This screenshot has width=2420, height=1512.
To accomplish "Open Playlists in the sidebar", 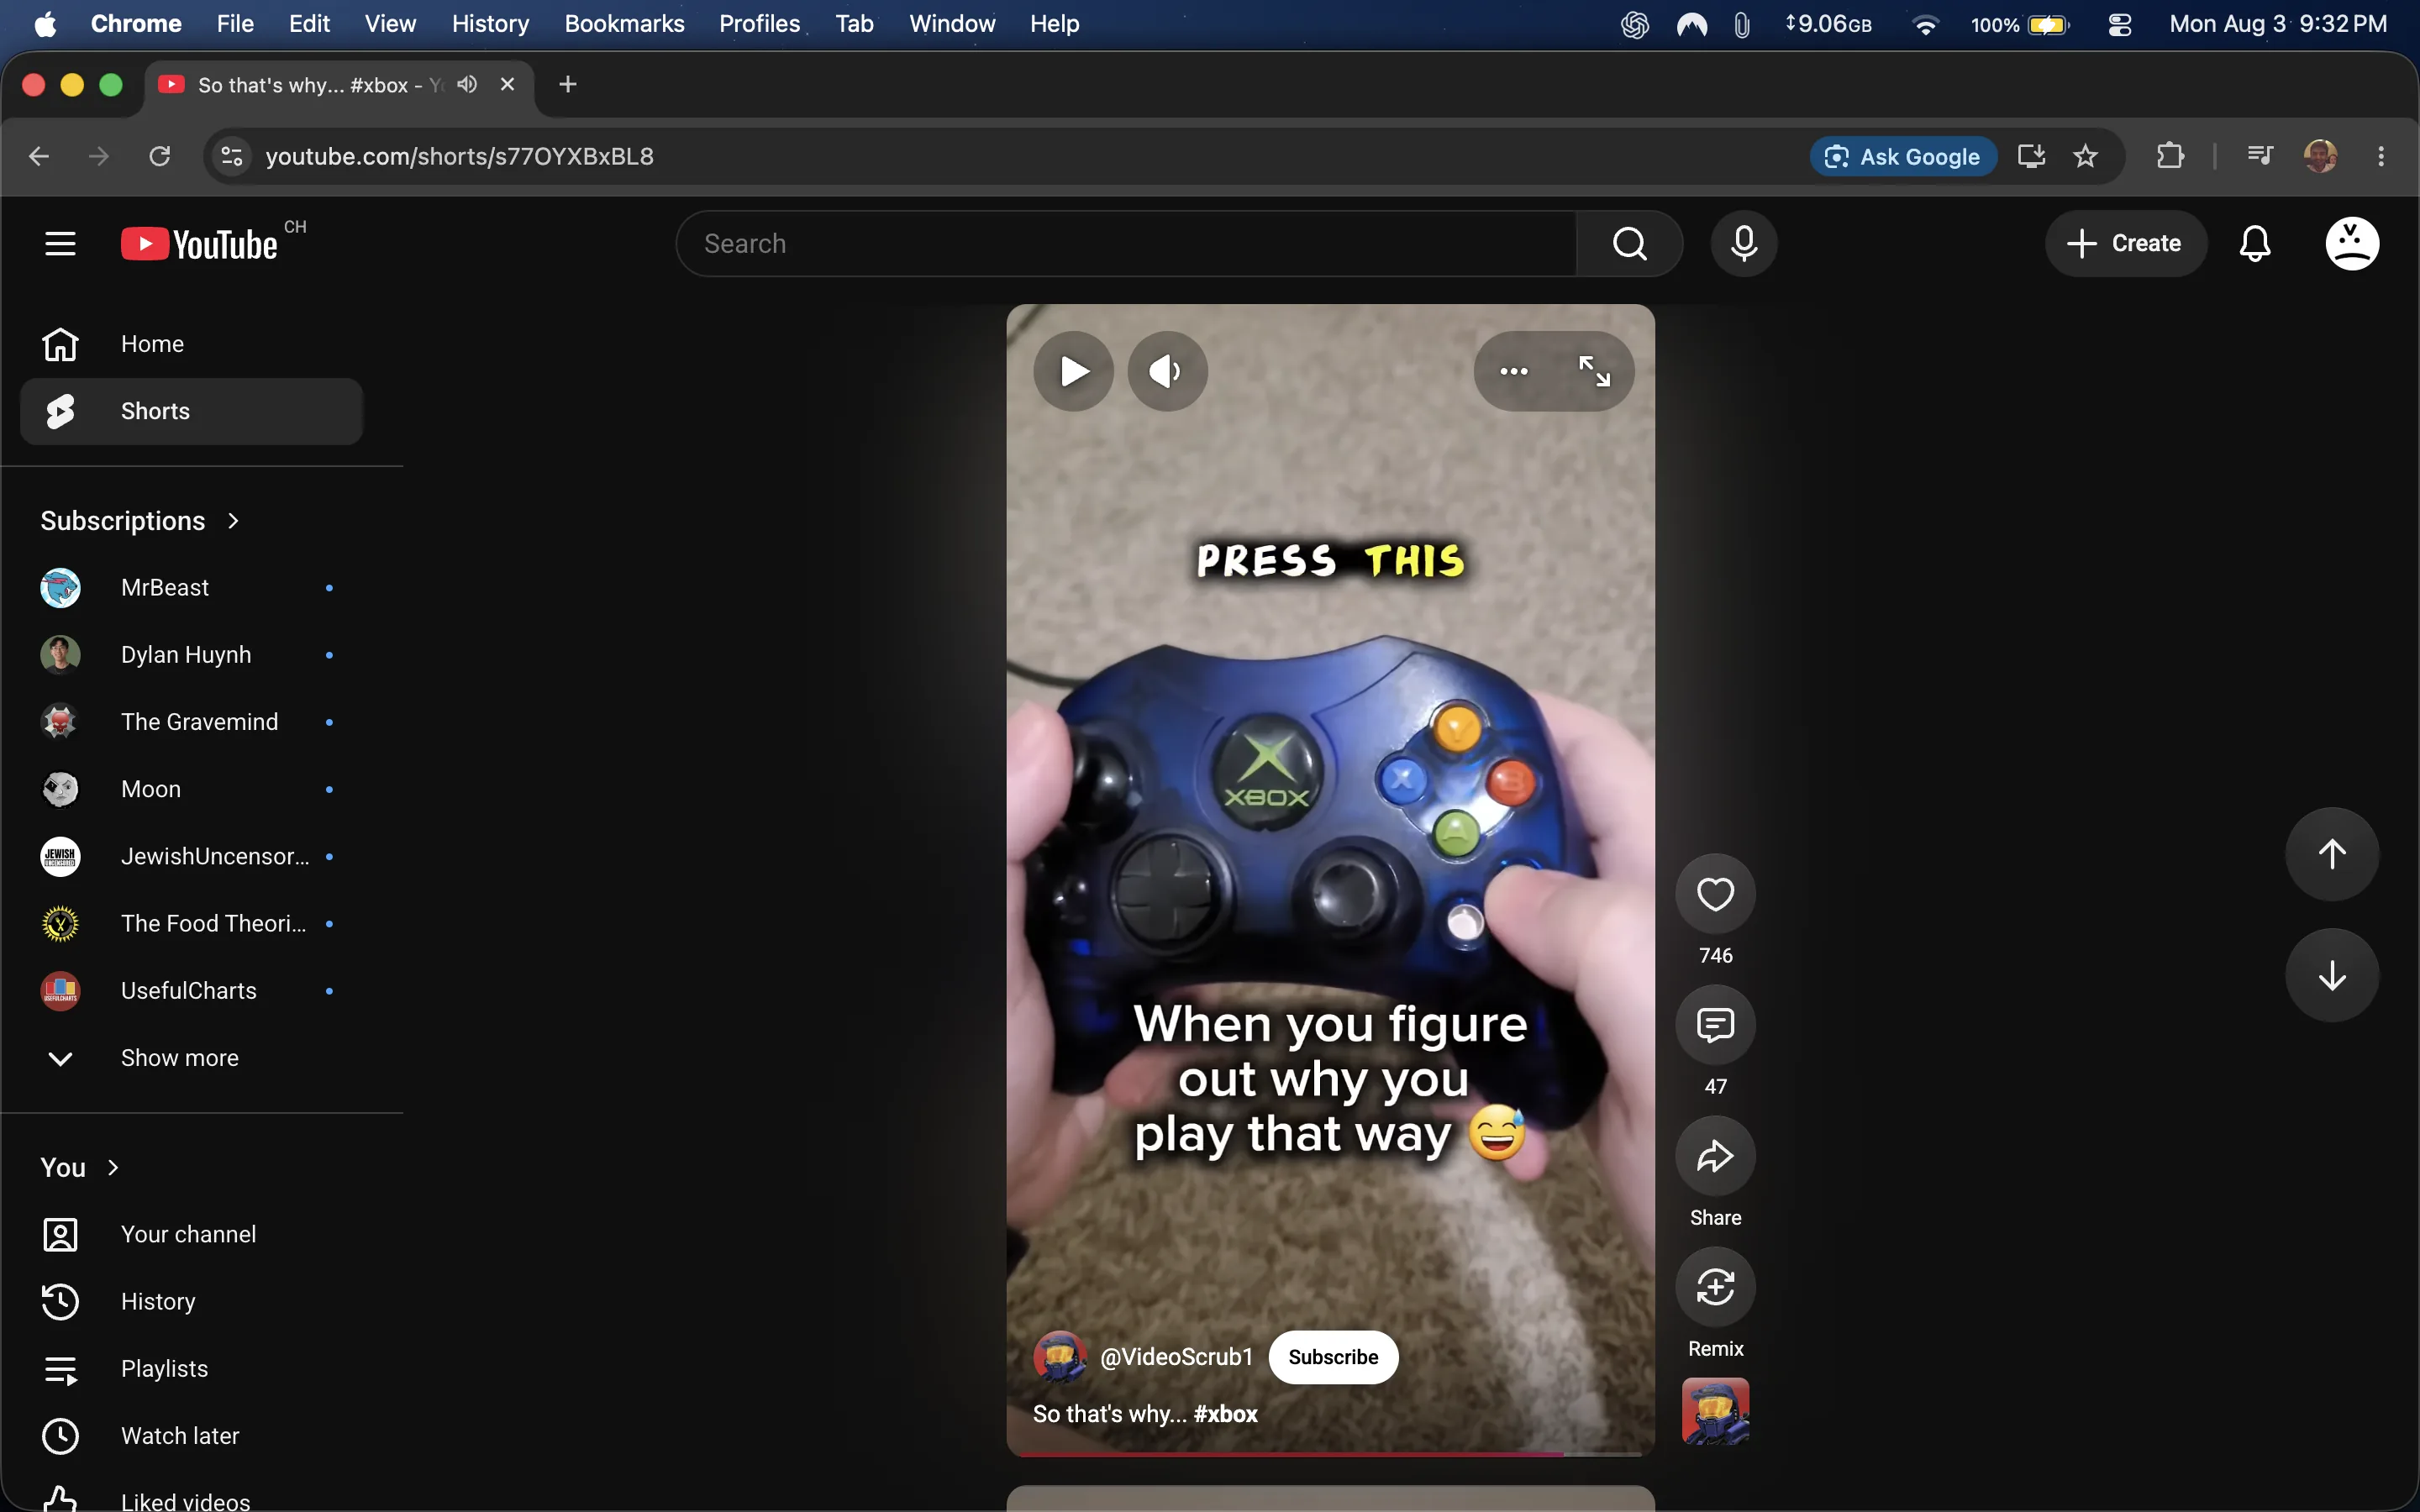I will (x=191, y=1369).
